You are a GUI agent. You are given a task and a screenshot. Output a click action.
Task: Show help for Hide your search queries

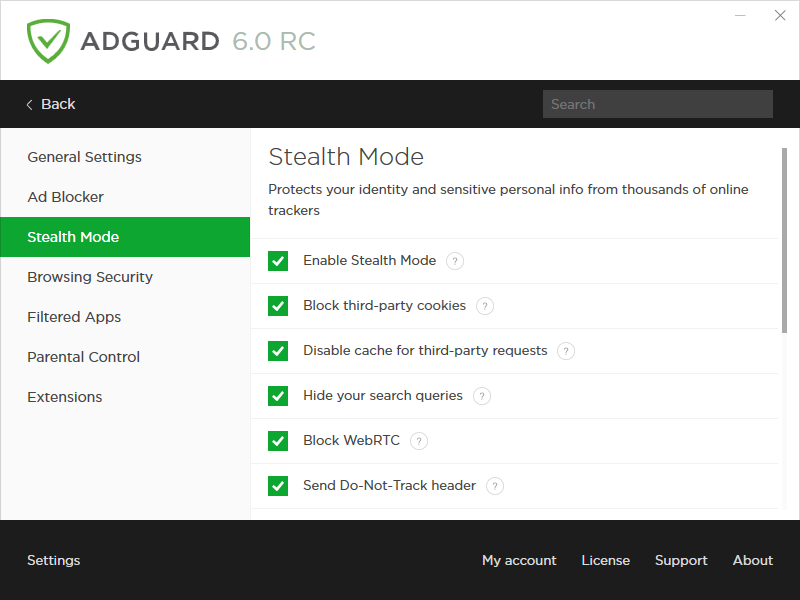(482, 396)
